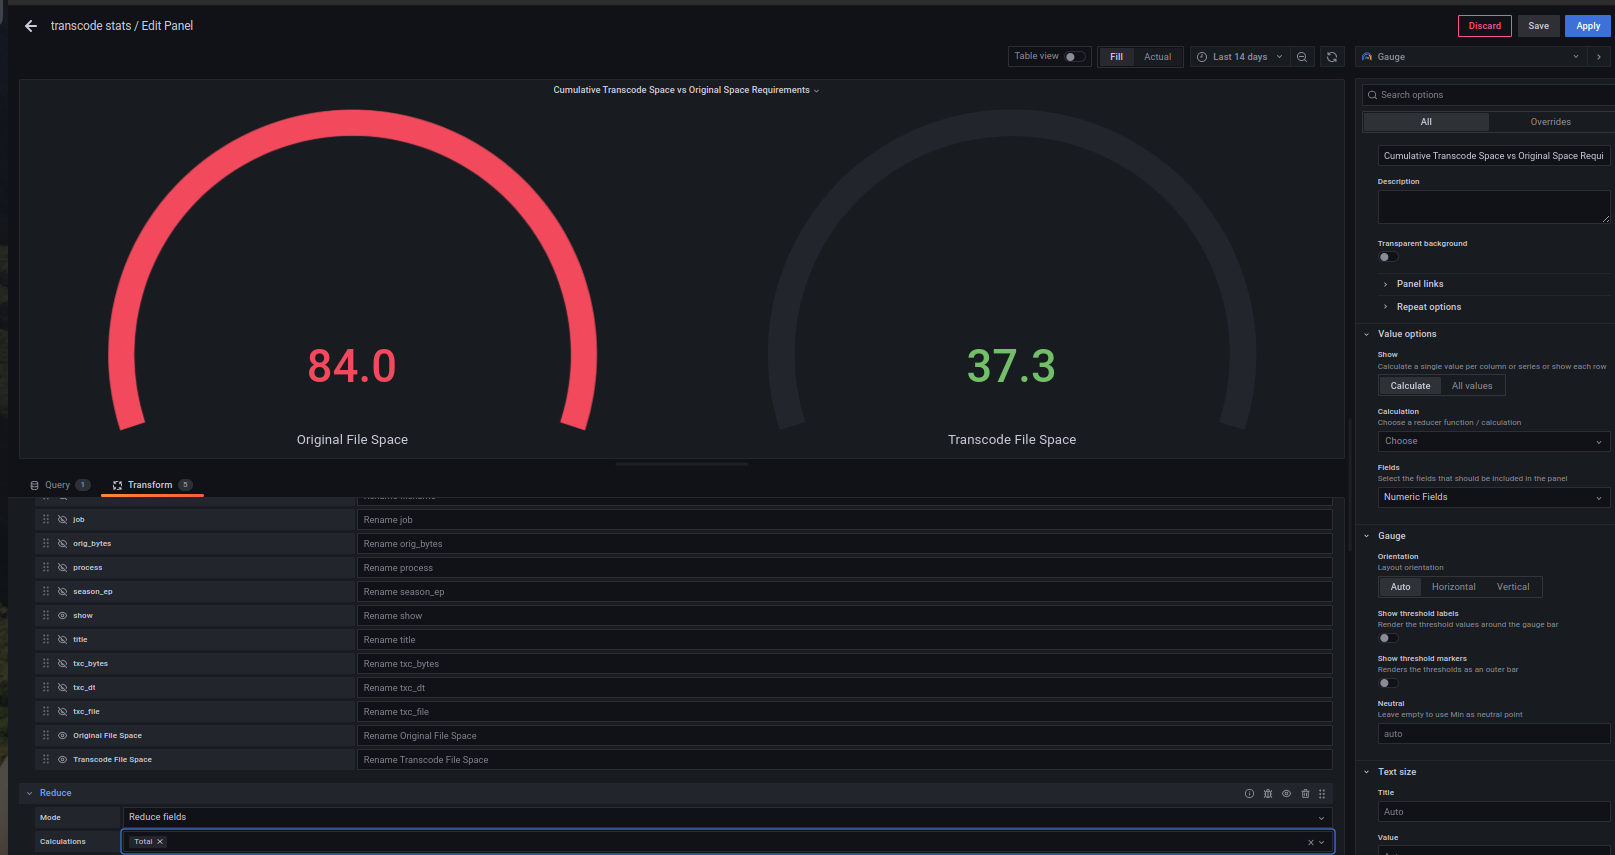Hide the show field using the eye icon
The width and height of the screenshot is (1615, 855).
pos(62,616)
